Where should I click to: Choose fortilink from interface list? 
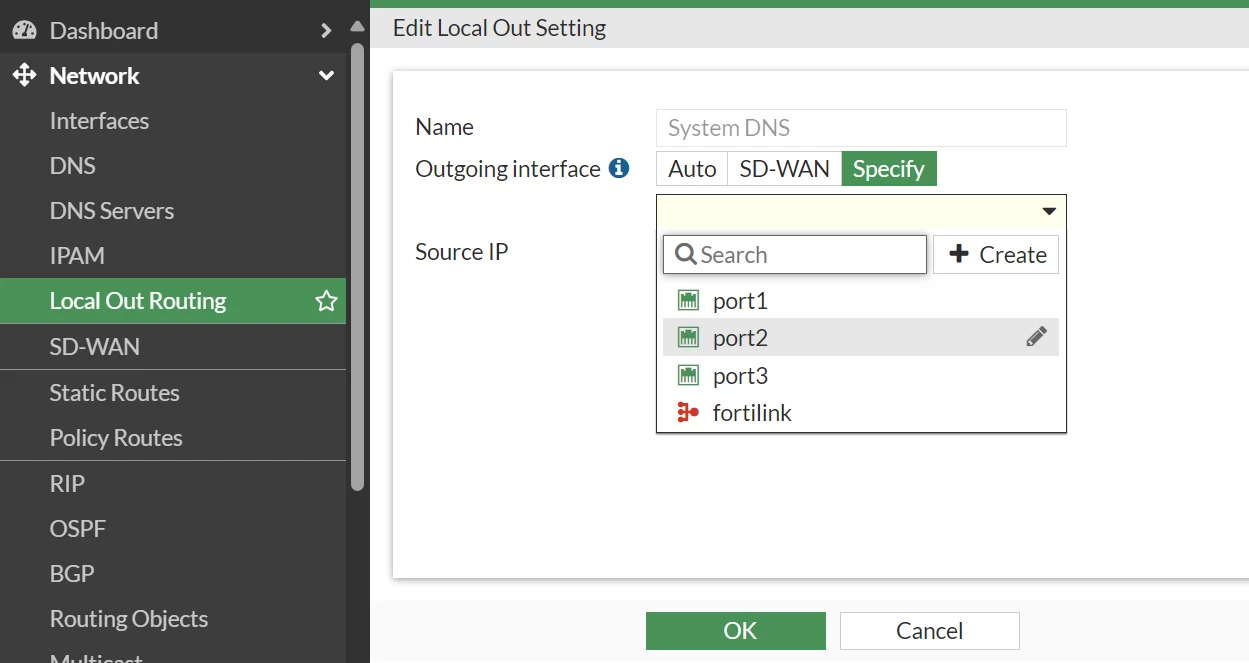861,412
